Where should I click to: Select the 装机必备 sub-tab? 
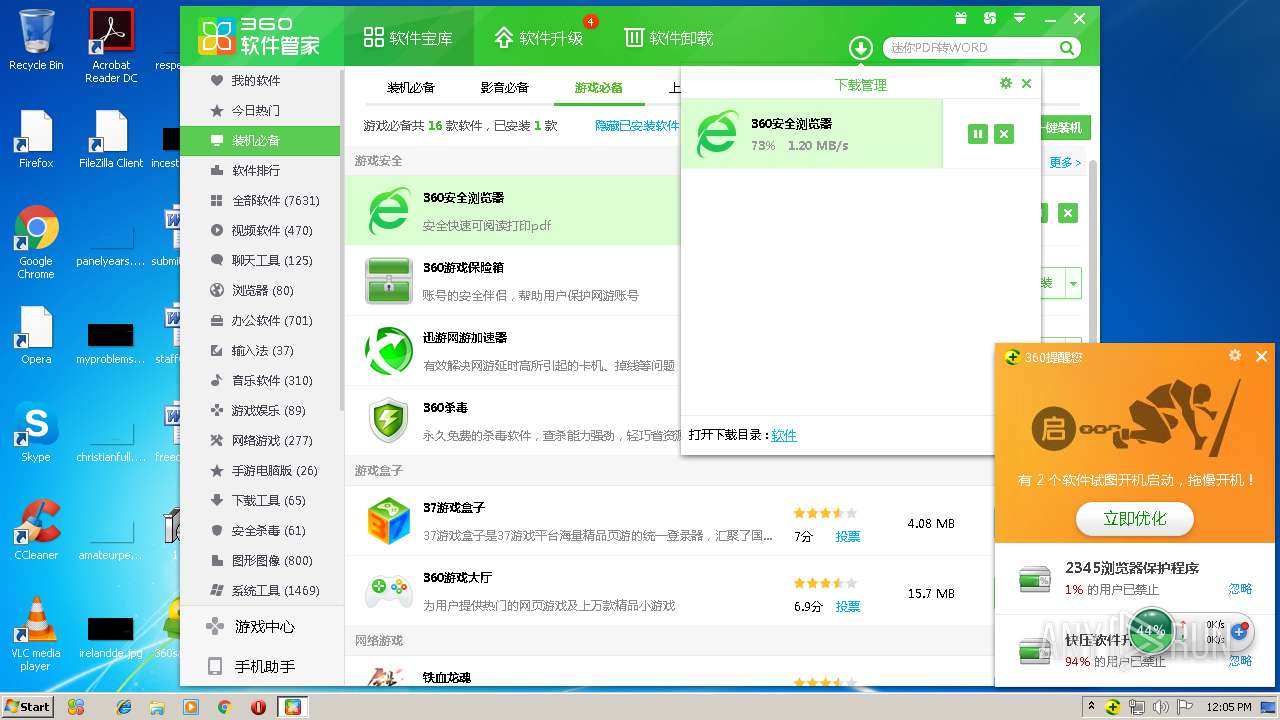pos(411,88)
